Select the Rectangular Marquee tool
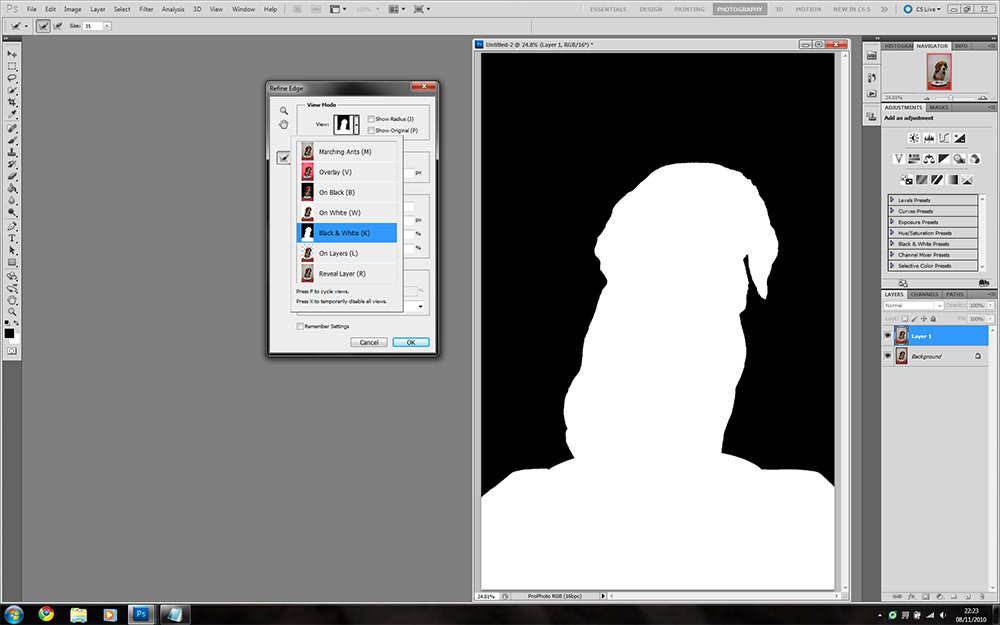The image size is (1000, 625). click(x=11, y=66)
